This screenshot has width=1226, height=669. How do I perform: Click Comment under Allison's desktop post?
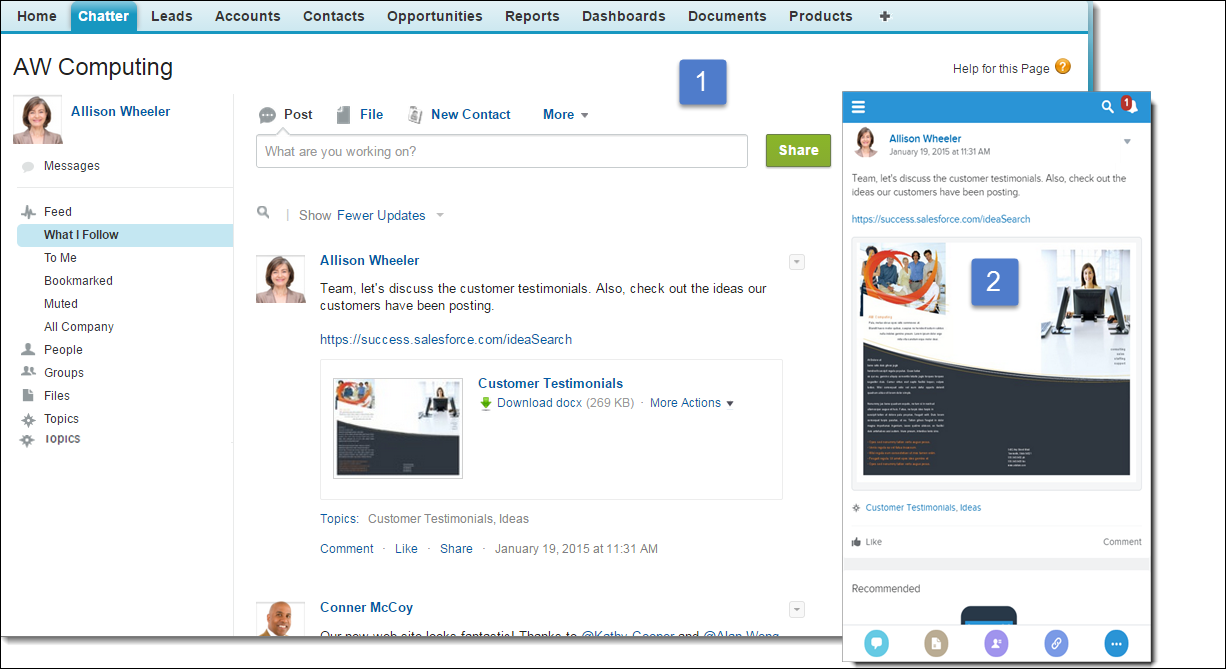[347, 549]
